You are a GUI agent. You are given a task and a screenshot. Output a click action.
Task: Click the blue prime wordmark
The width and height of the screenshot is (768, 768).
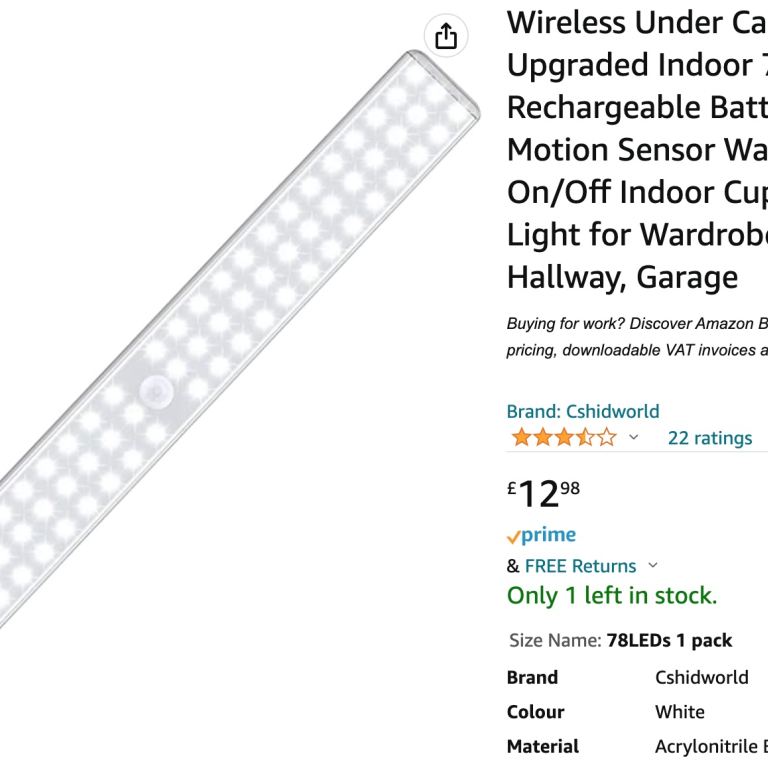pos(549,535)
